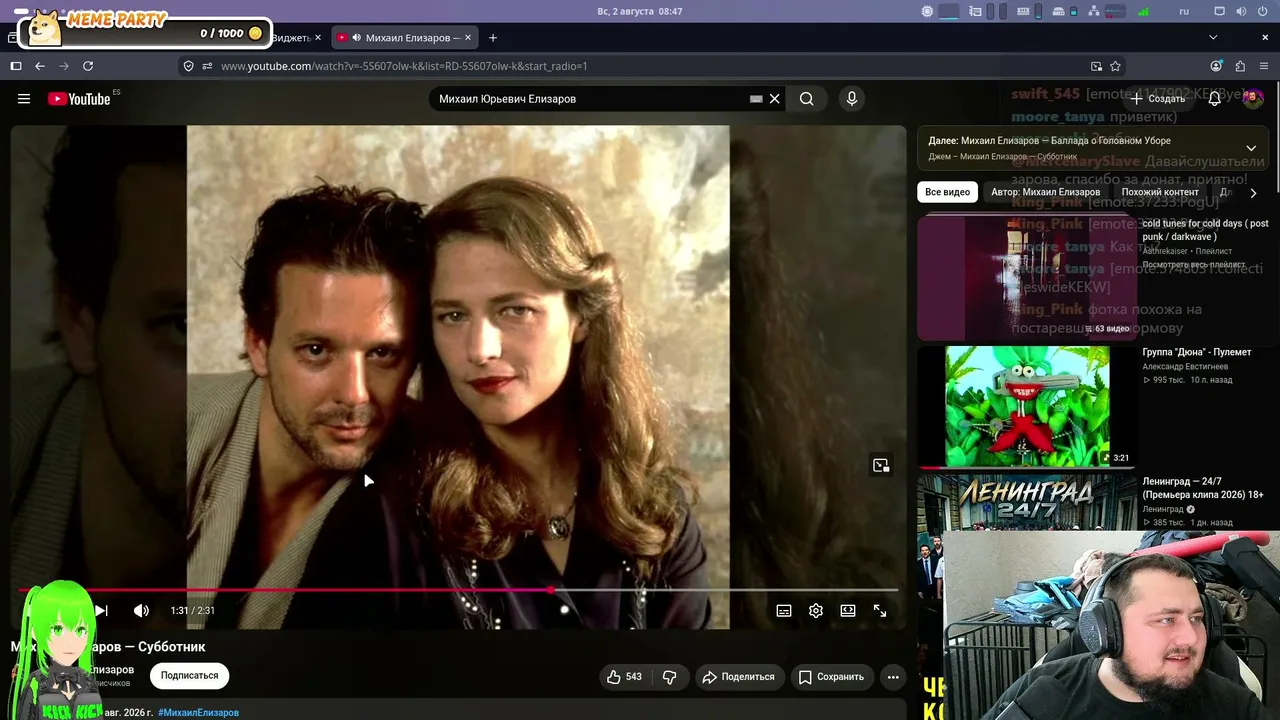Viewport: 1280px width, 720px height.
Task: Open the system power menu icon
Action: (1263, 11)
